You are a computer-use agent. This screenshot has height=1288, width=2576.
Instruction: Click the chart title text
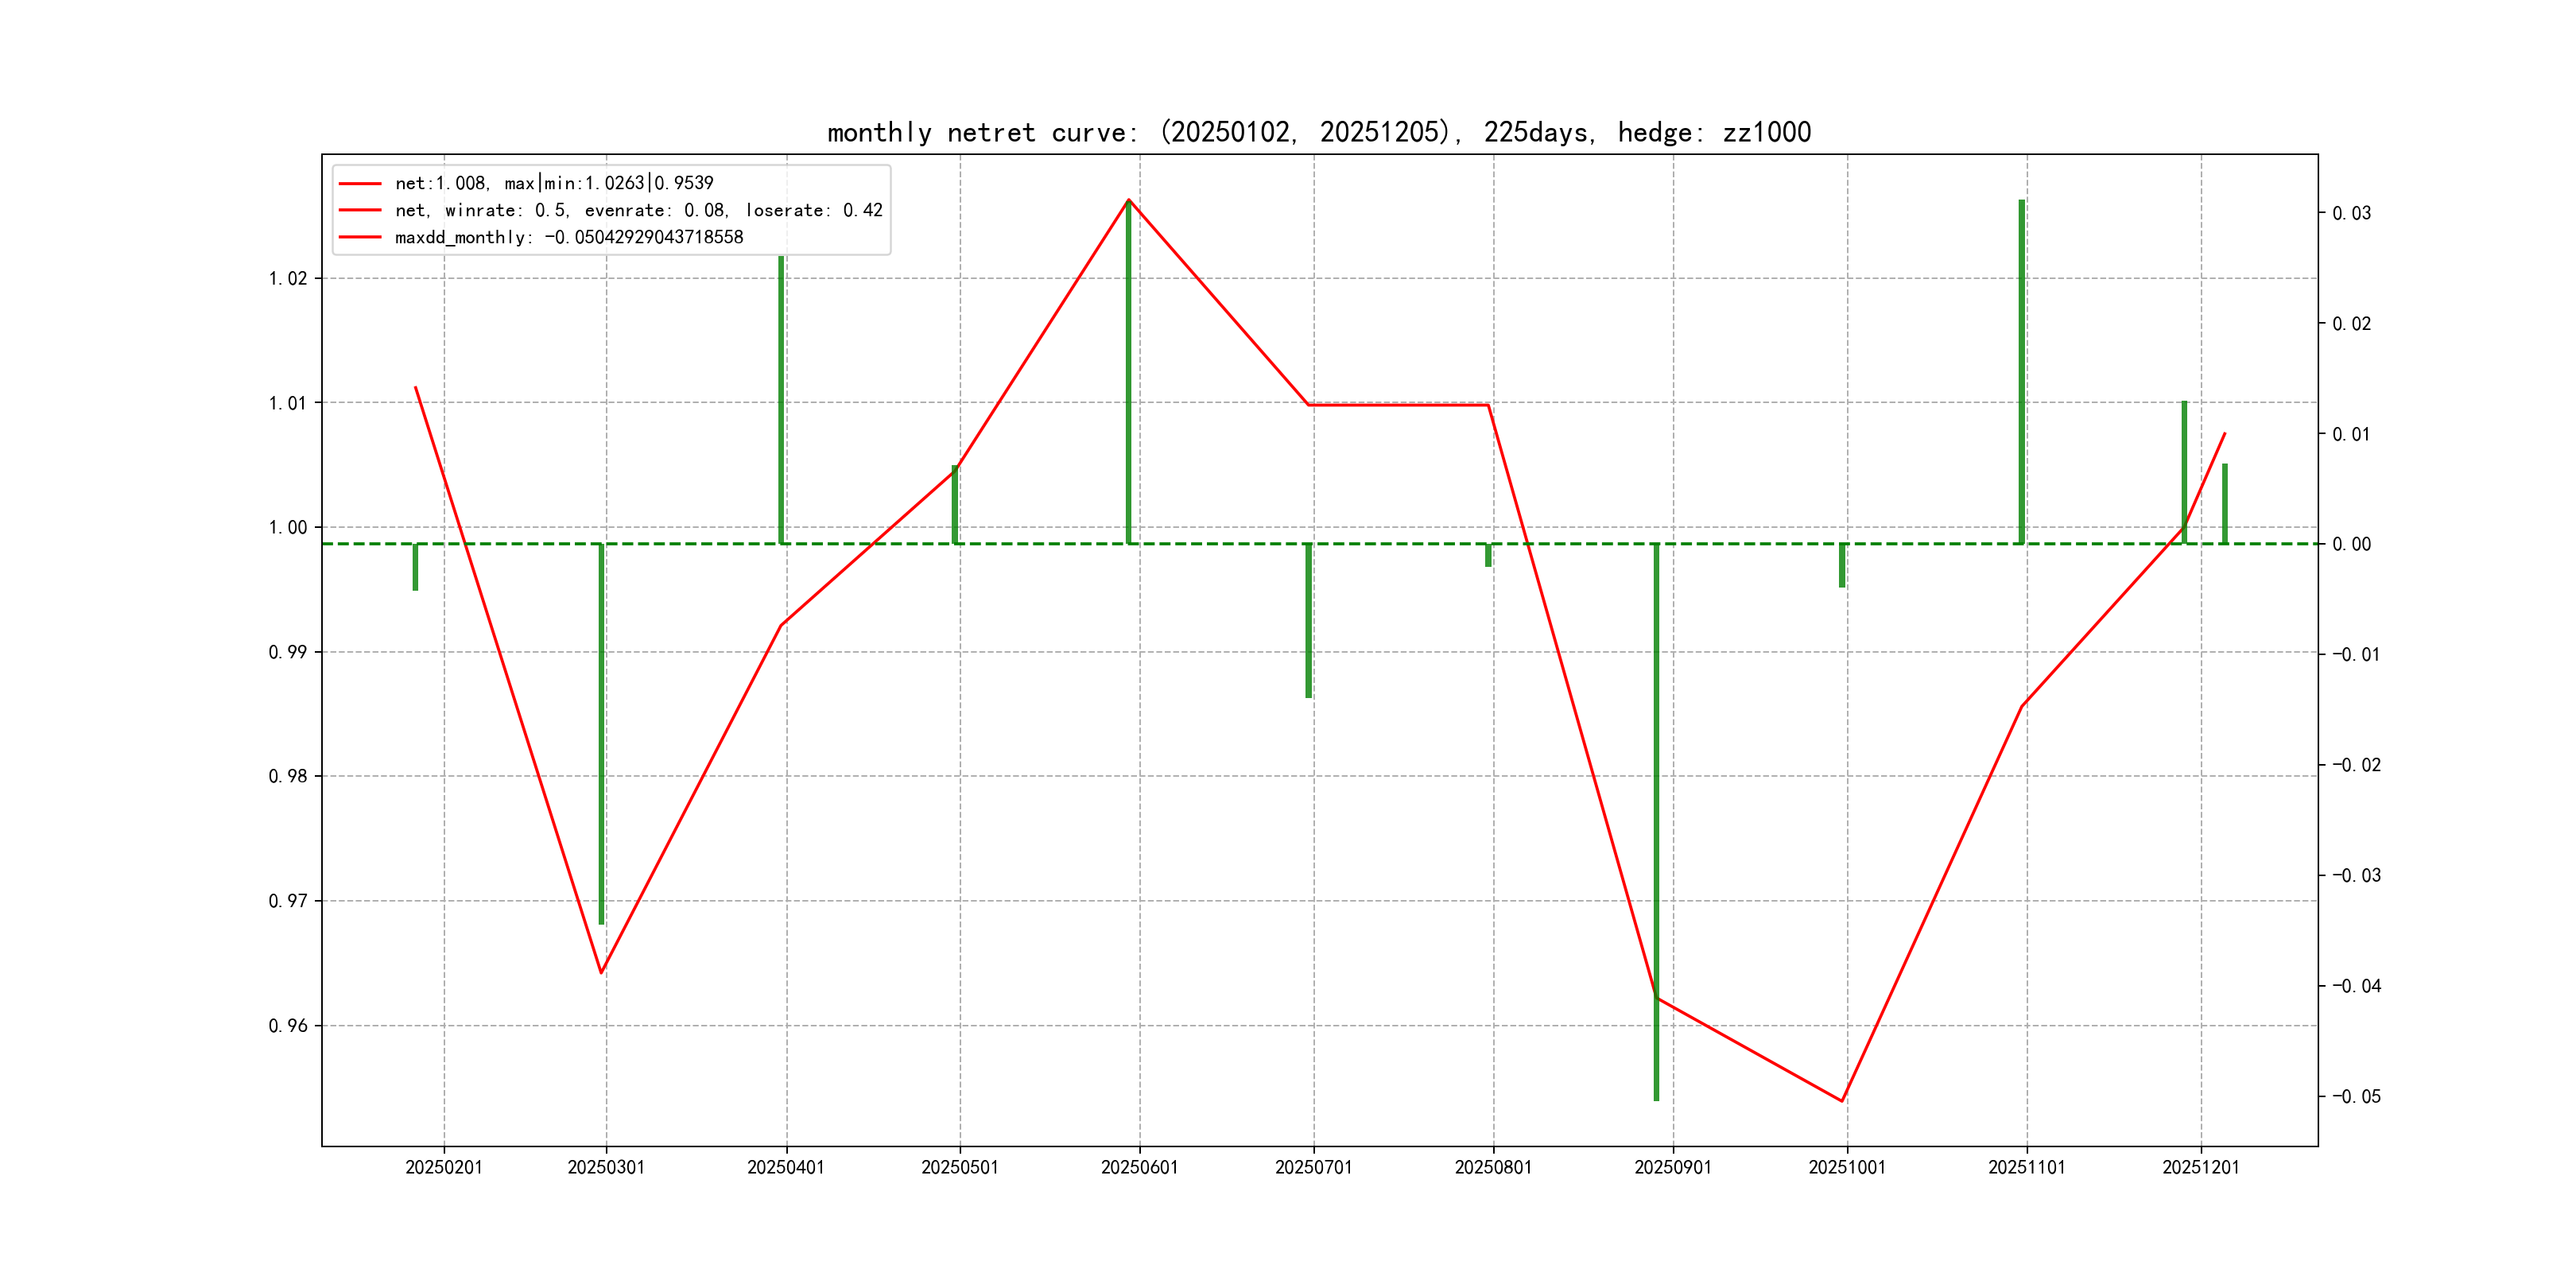pos(1318,132)
